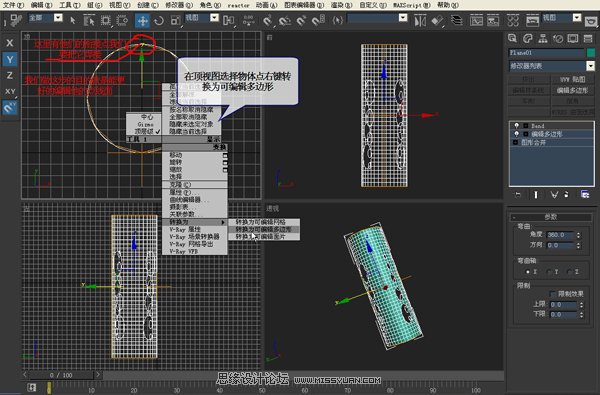Click the Select Object arrow tool
This screenshot has height=395, width=600.
(x=73, y=20)
